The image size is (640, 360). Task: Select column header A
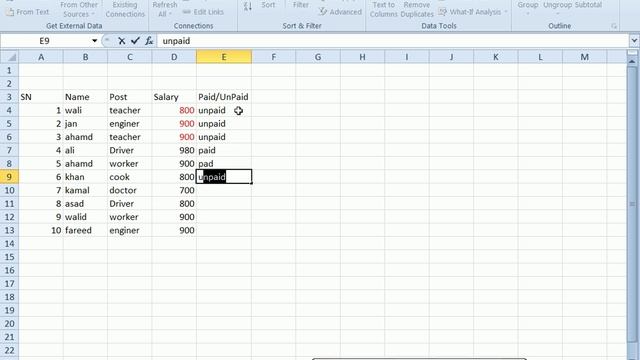click(x=41, y=57)
